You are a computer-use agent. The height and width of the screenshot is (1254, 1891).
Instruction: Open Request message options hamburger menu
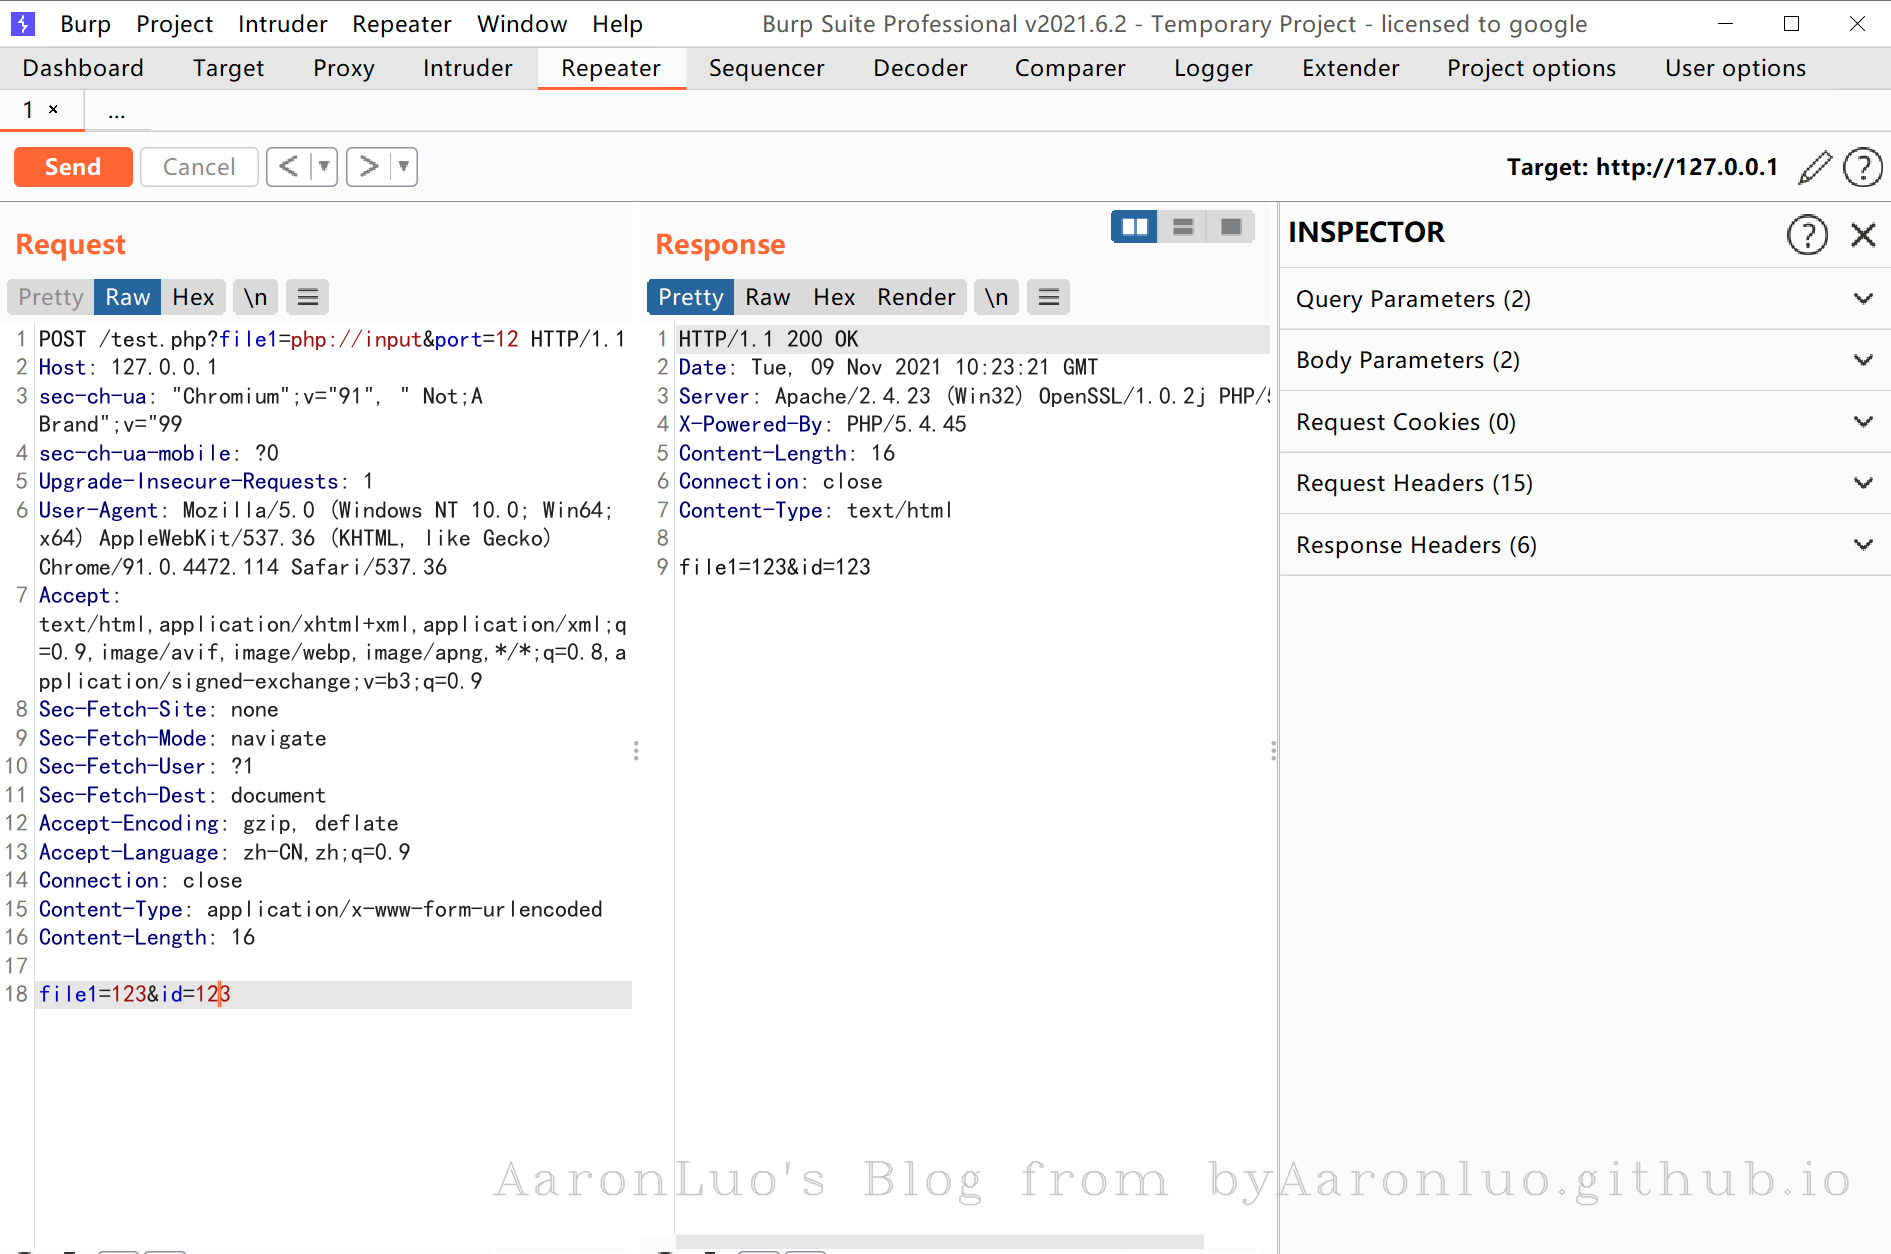(x=308, y=297)
